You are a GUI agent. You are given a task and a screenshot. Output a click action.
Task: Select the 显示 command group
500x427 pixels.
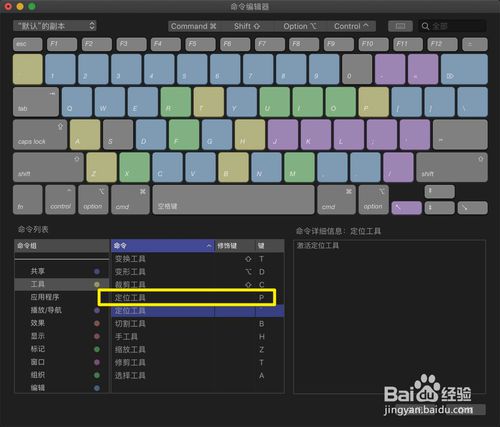pos(62,336)
